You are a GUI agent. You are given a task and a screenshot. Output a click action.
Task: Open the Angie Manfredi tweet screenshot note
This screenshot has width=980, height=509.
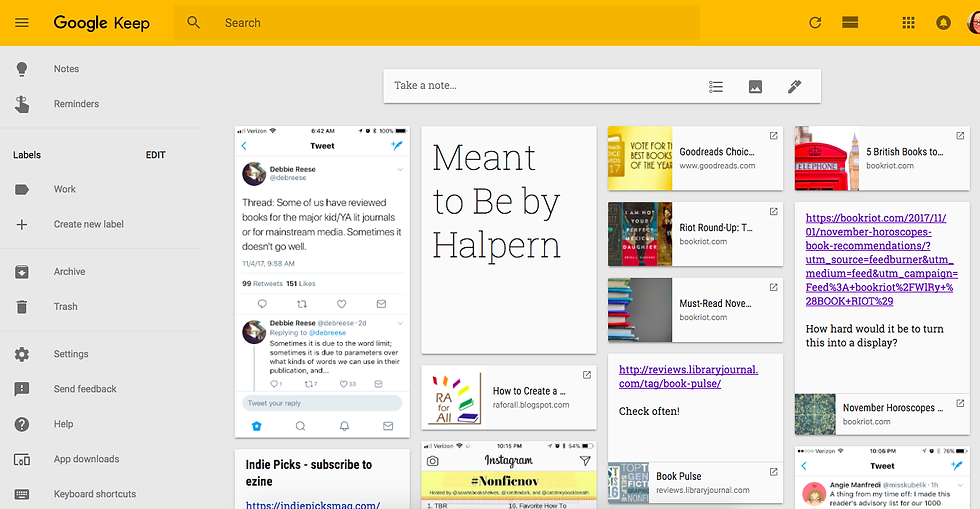(x=882, y=478)
